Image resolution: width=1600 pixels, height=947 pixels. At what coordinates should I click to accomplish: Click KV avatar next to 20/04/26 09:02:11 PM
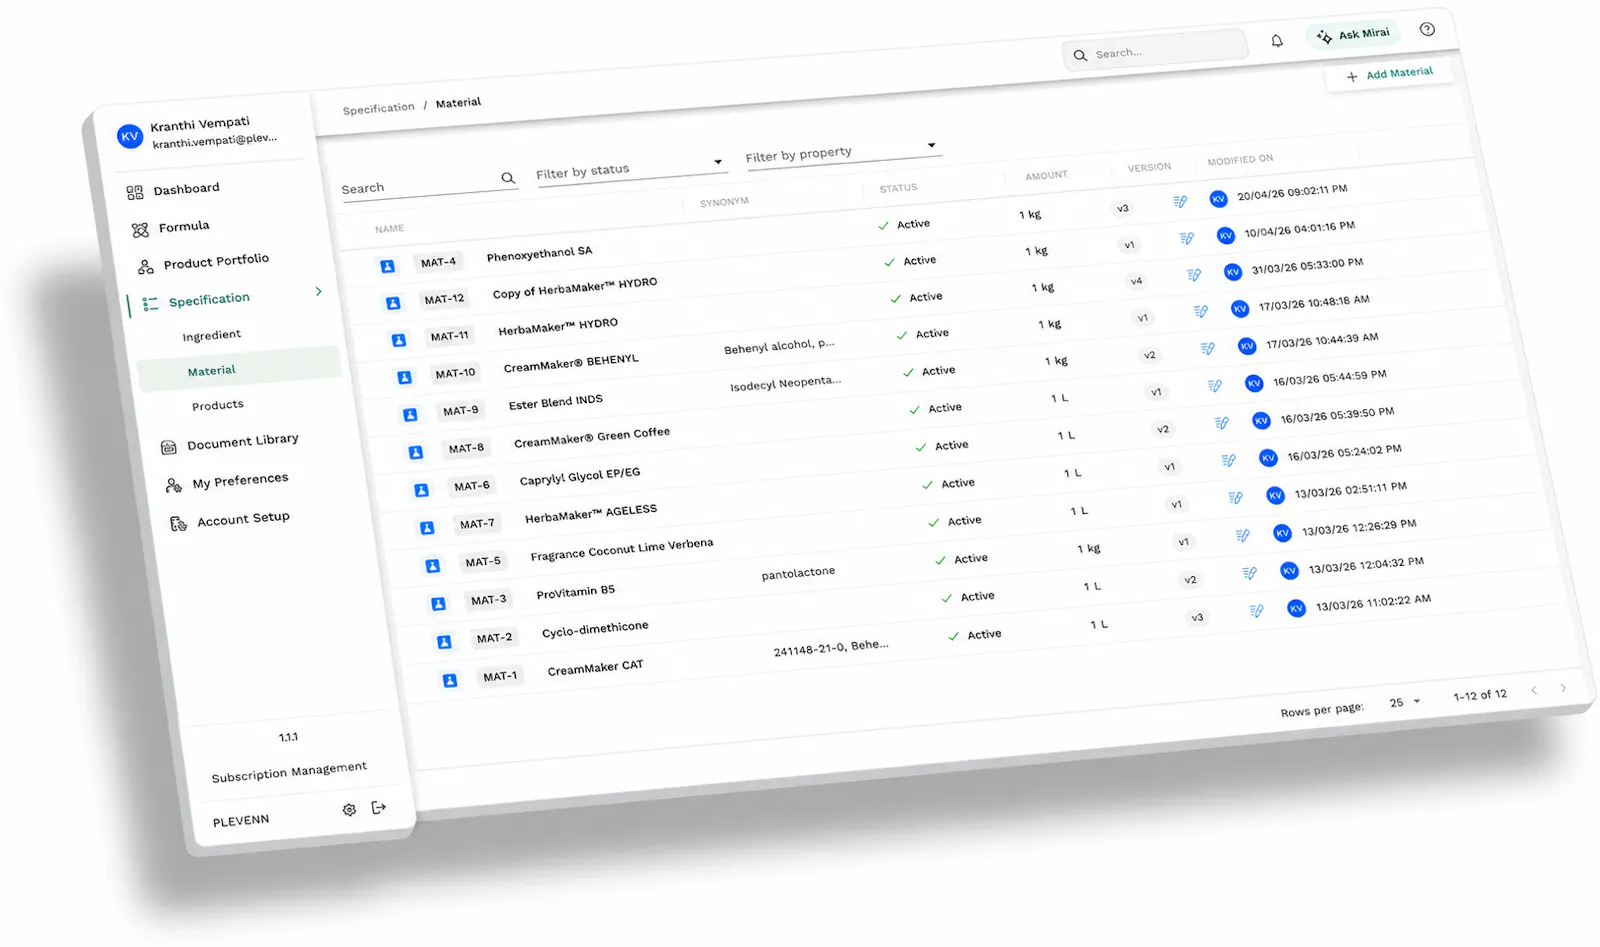1218,199
